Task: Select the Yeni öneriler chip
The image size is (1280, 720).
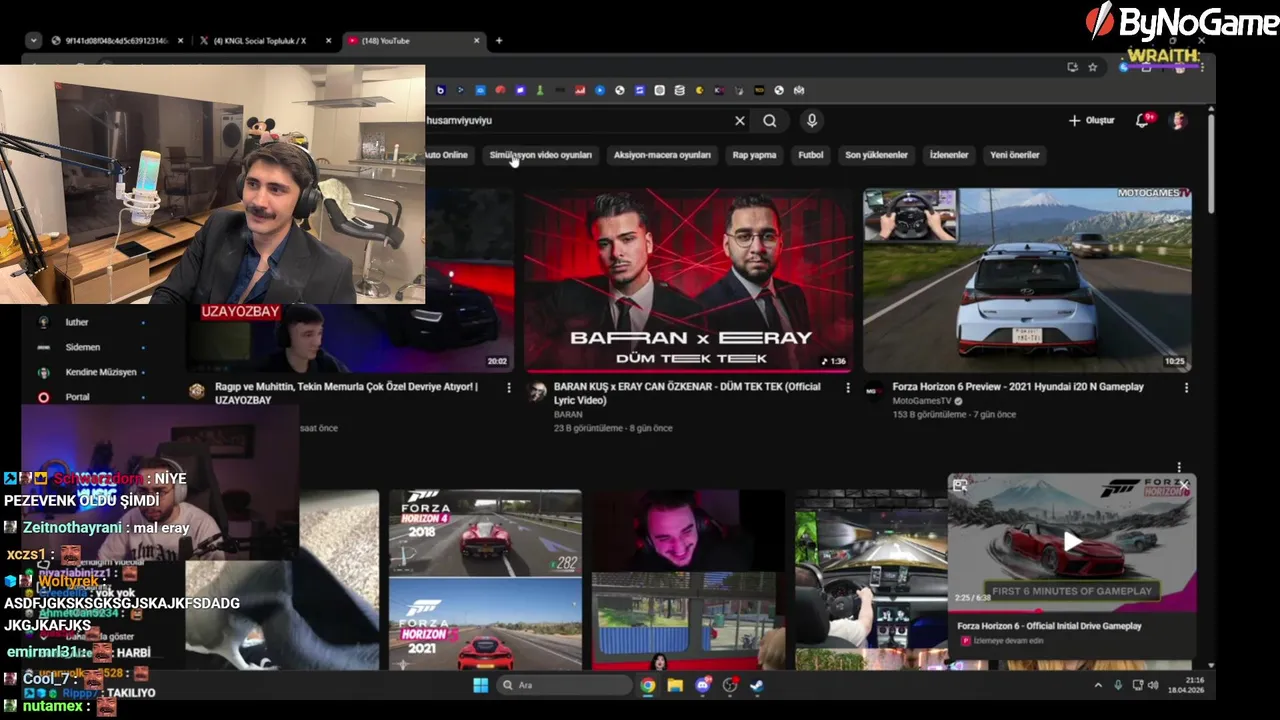Action: pos(1015,155)
